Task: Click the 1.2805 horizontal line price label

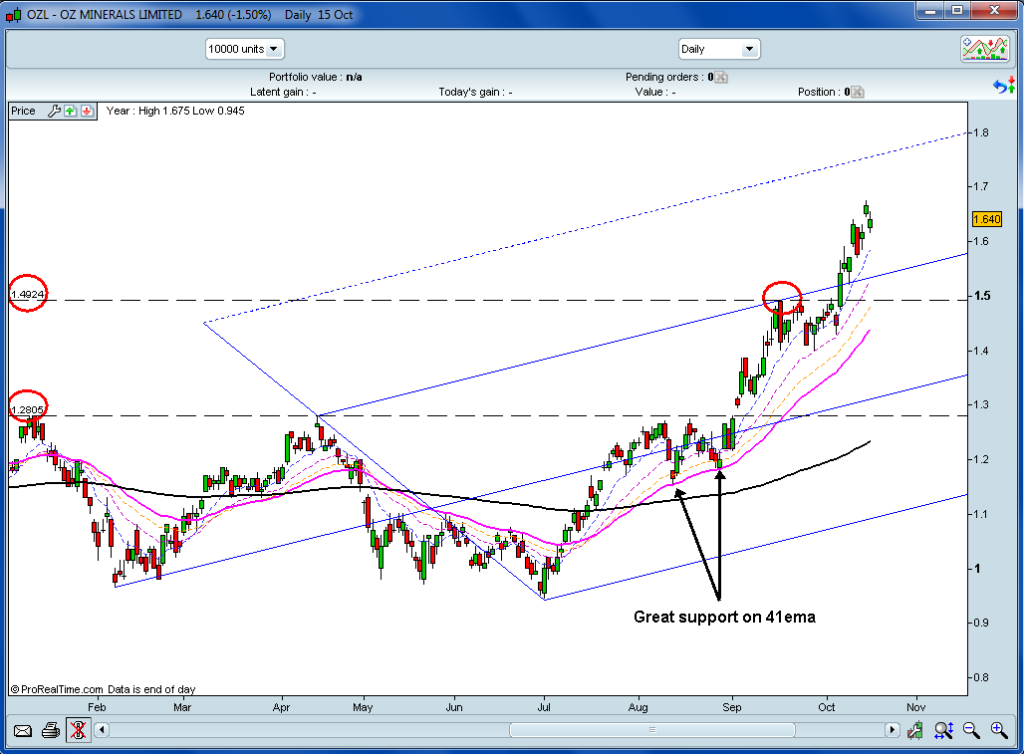Action: click(27, 410)
